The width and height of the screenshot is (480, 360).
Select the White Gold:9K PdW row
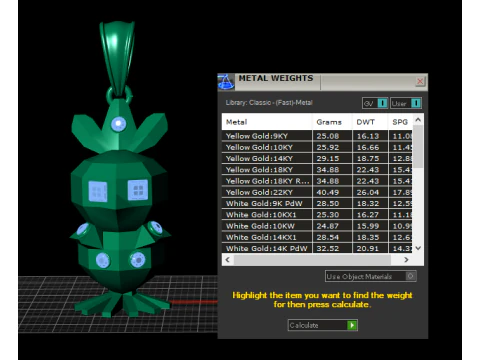[x=317, y=203]
